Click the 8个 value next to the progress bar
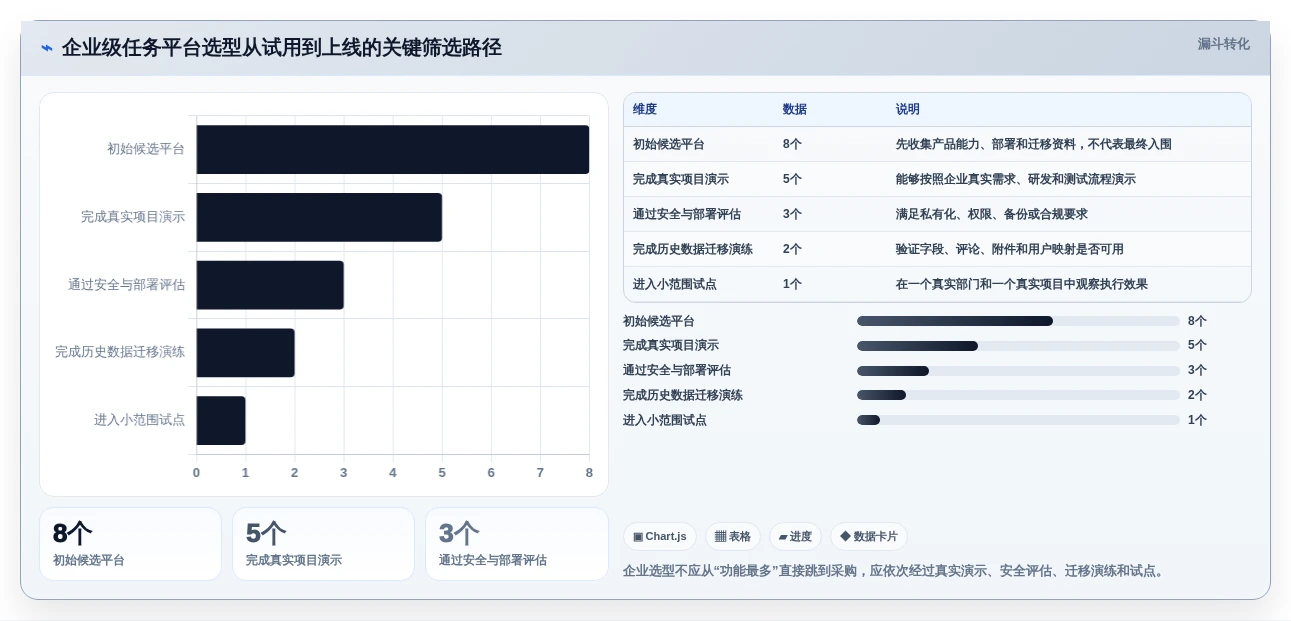This screenshot has height=621, width=1291. point(1197,321)
